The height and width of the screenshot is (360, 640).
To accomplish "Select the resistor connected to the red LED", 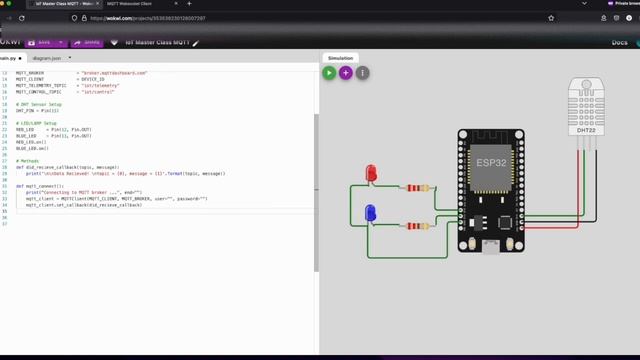I will [417, 188].
